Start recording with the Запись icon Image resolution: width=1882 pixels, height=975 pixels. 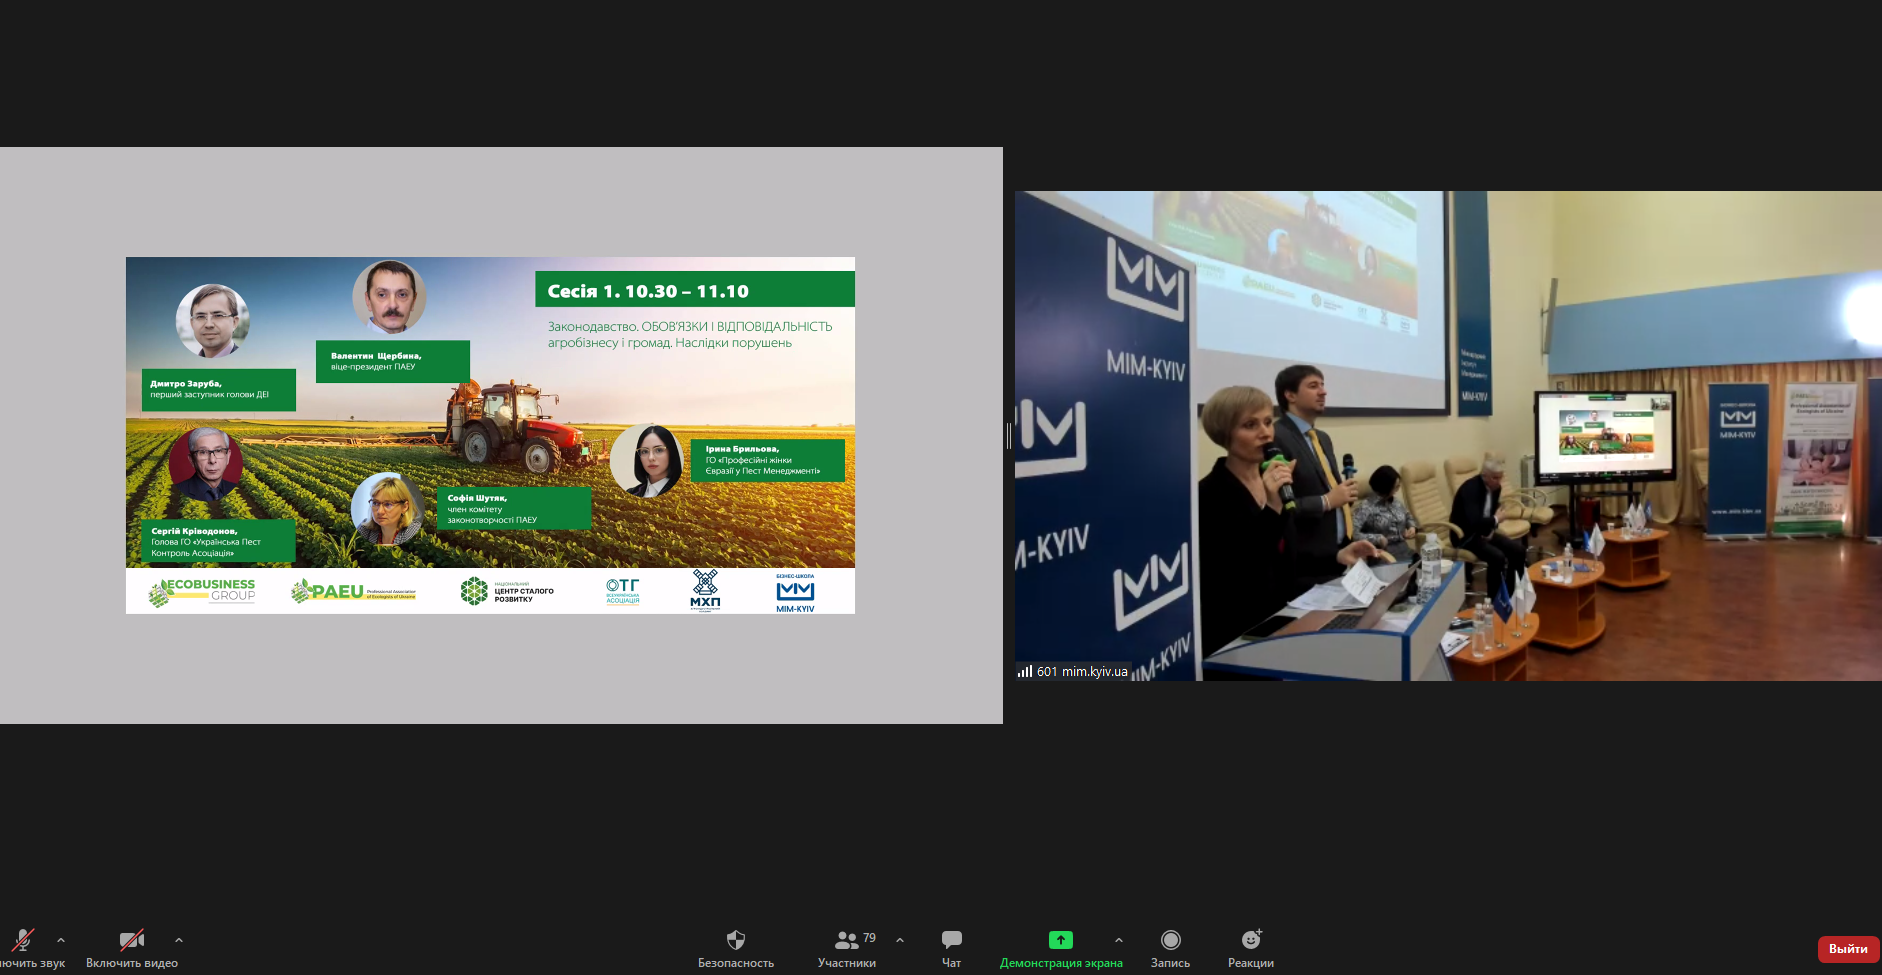1170,940
